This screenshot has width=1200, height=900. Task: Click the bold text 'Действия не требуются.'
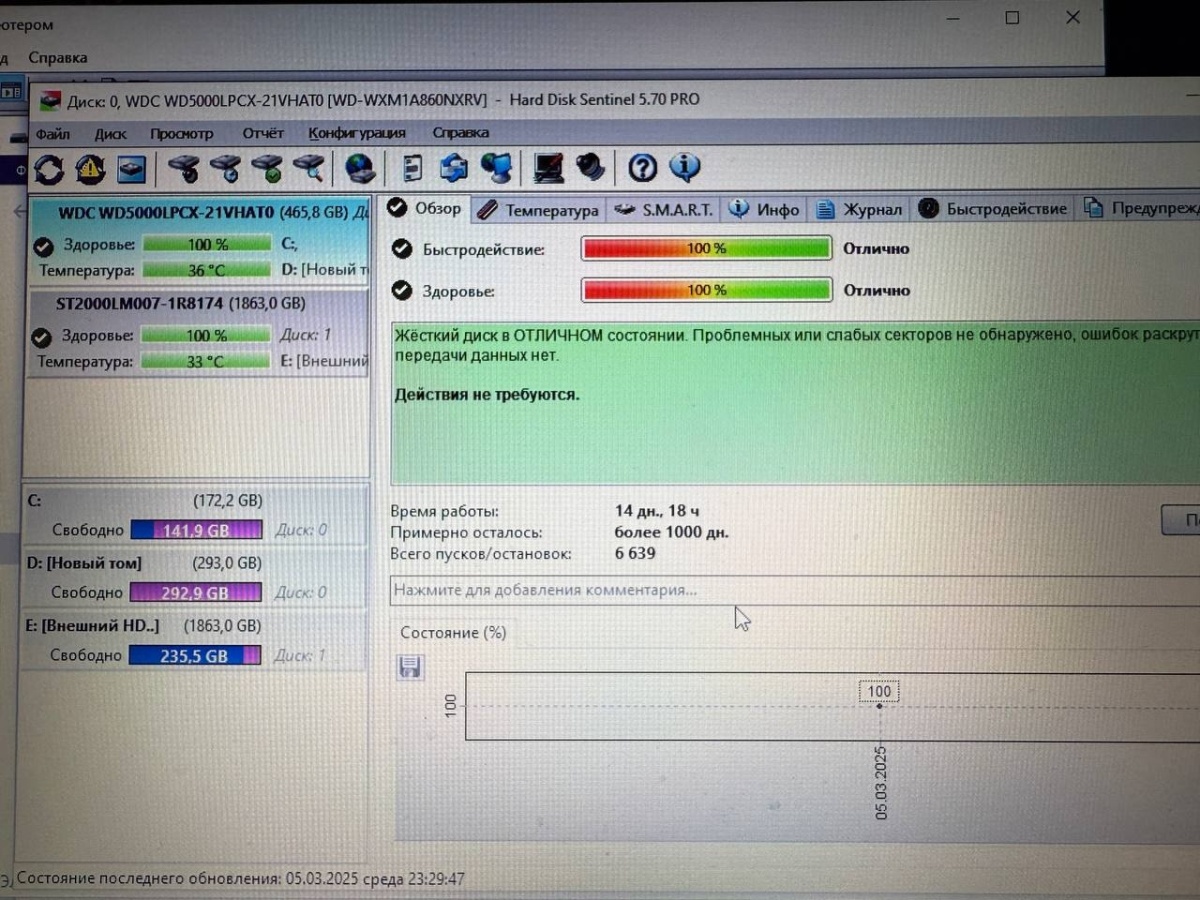click(x=487, y=395)
